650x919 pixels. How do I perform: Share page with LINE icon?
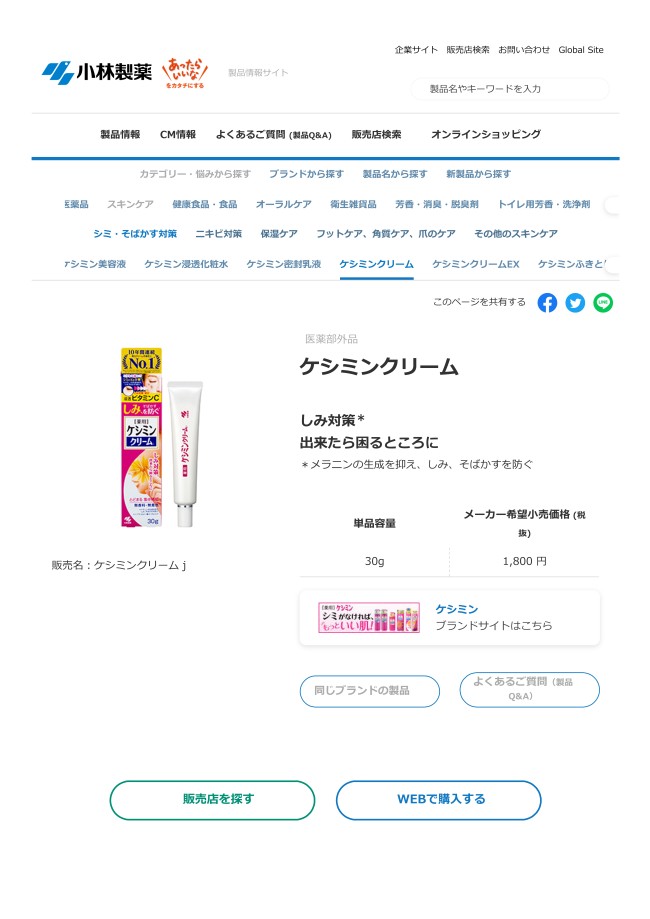click(x=603, y=303)
